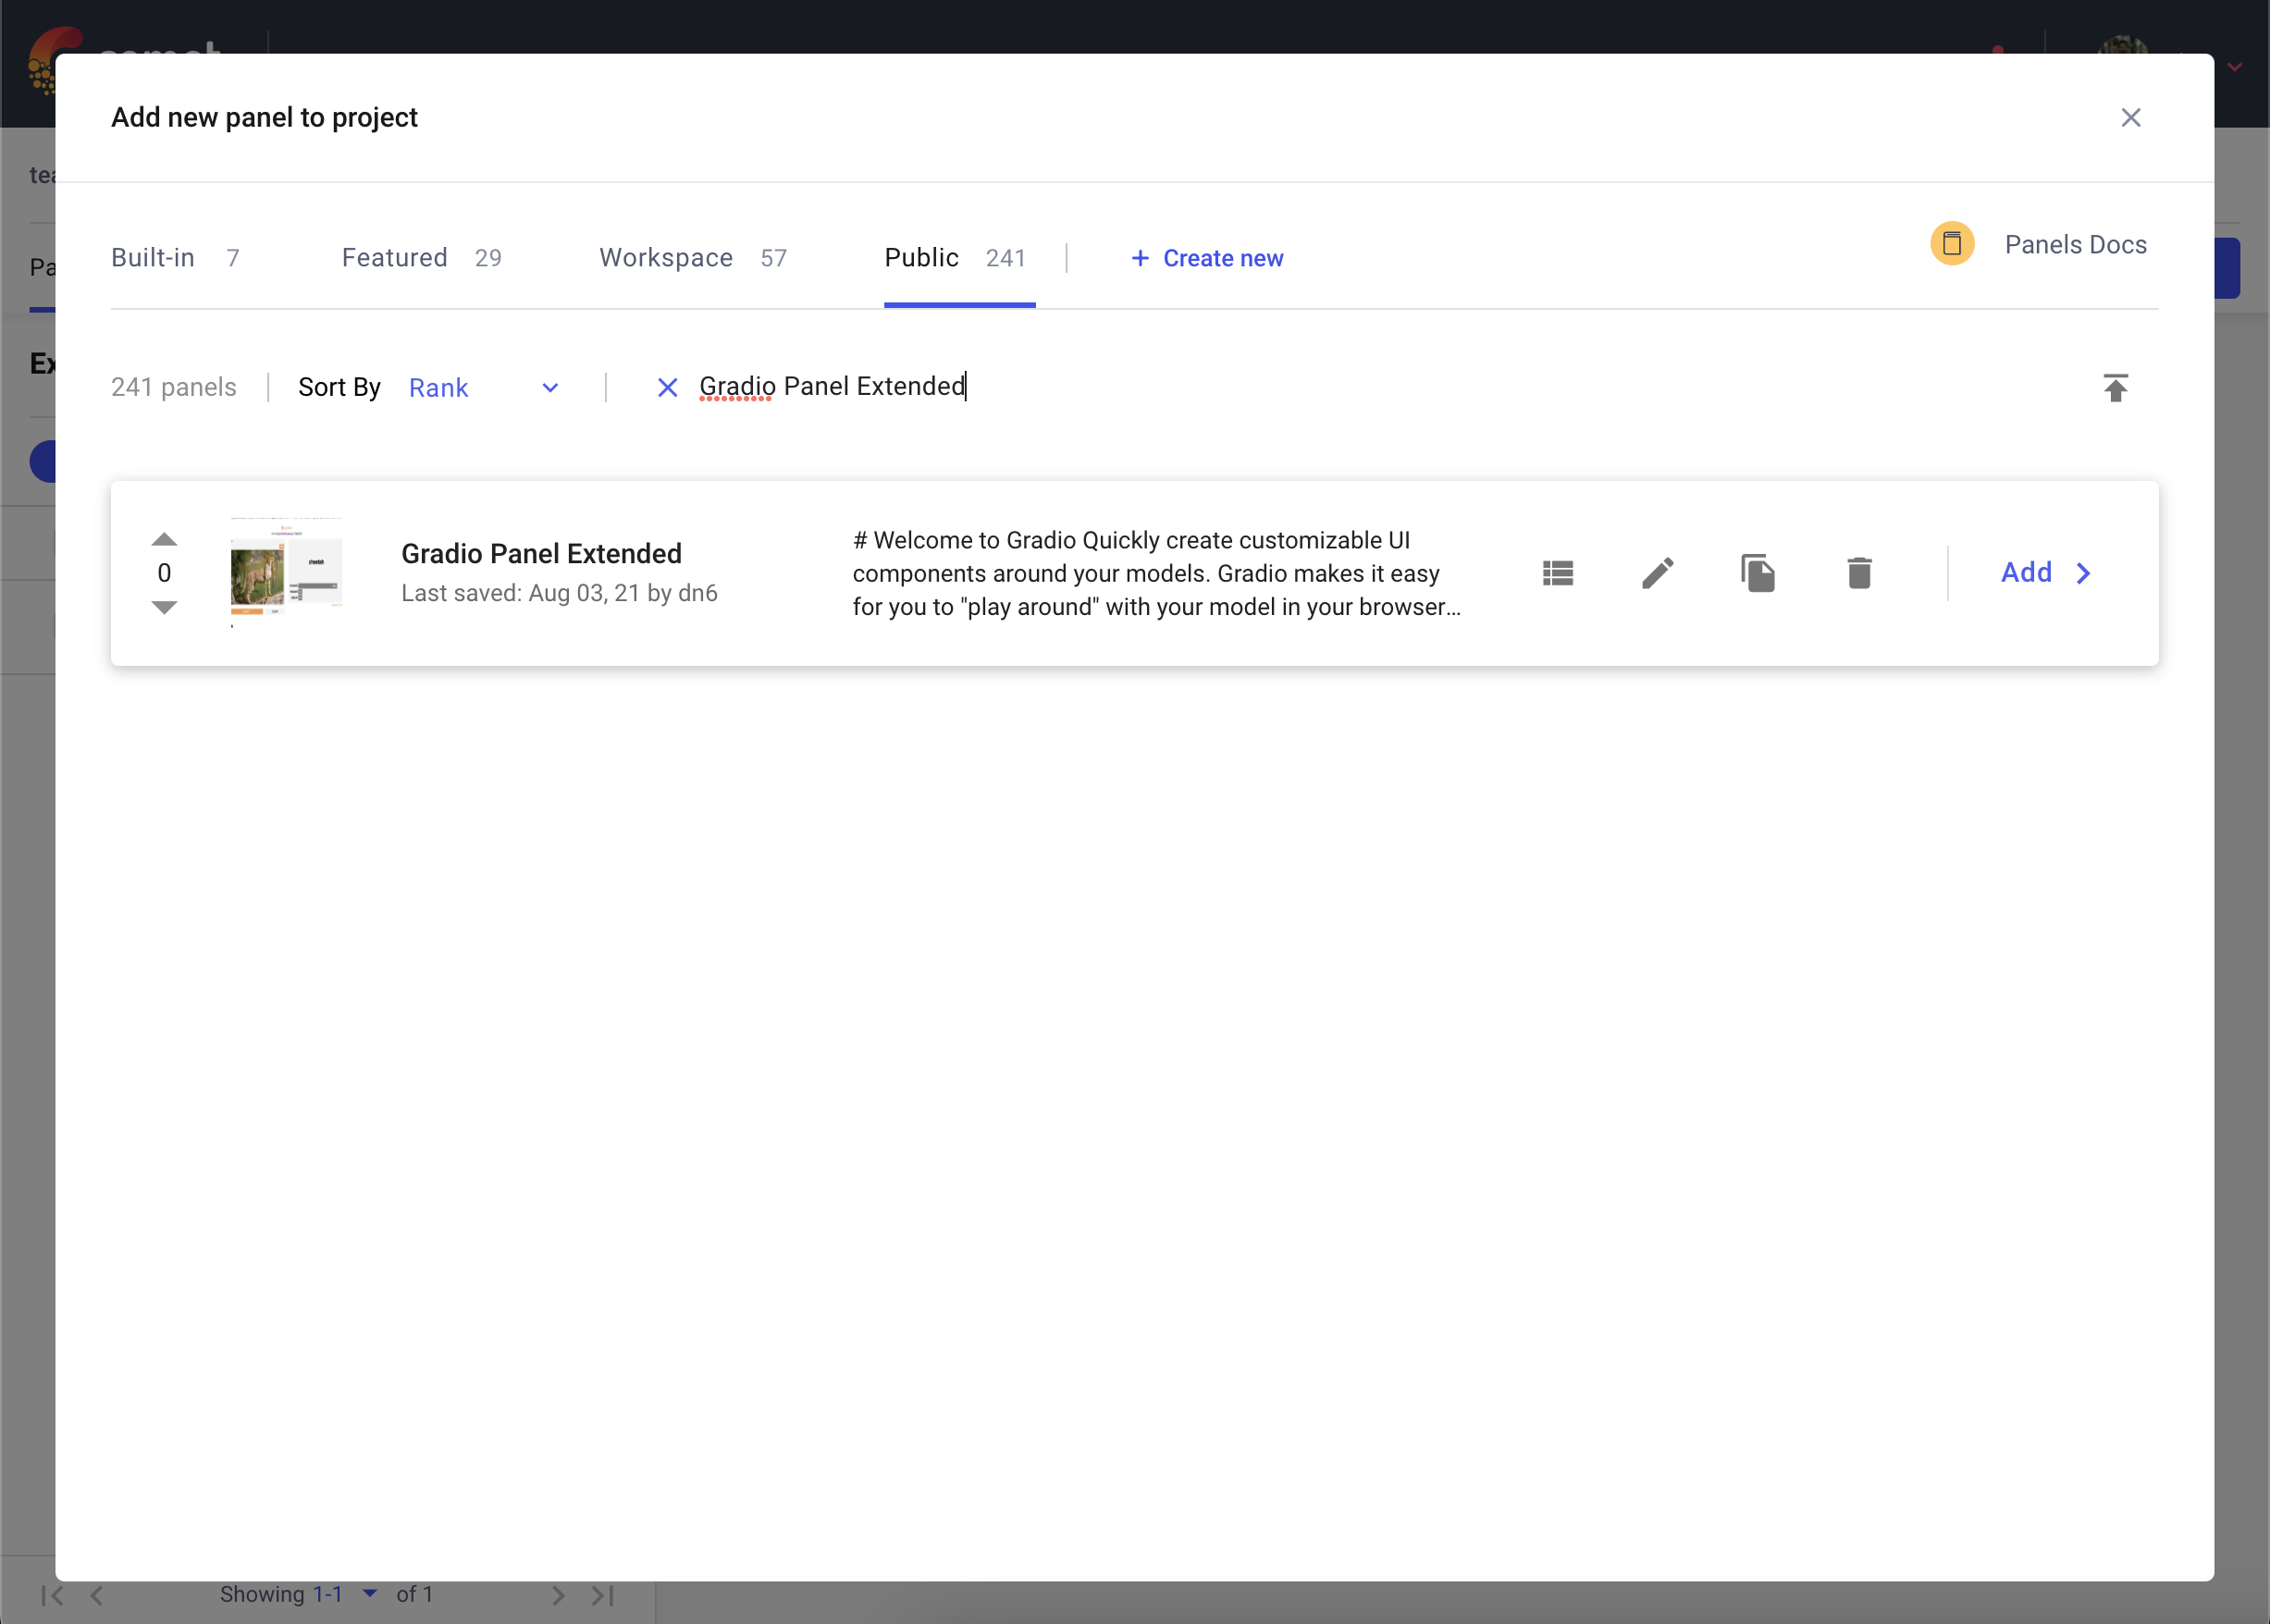
Task: Downvote Gradio Panel Extended
Action: coord(164,607)
